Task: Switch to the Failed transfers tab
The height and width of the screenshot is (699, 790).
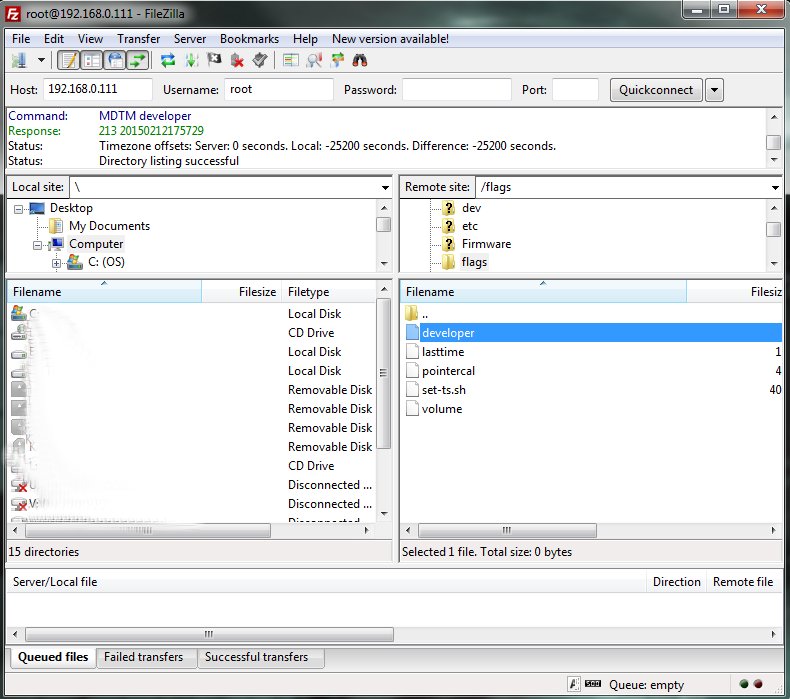Action: (145, 657)
